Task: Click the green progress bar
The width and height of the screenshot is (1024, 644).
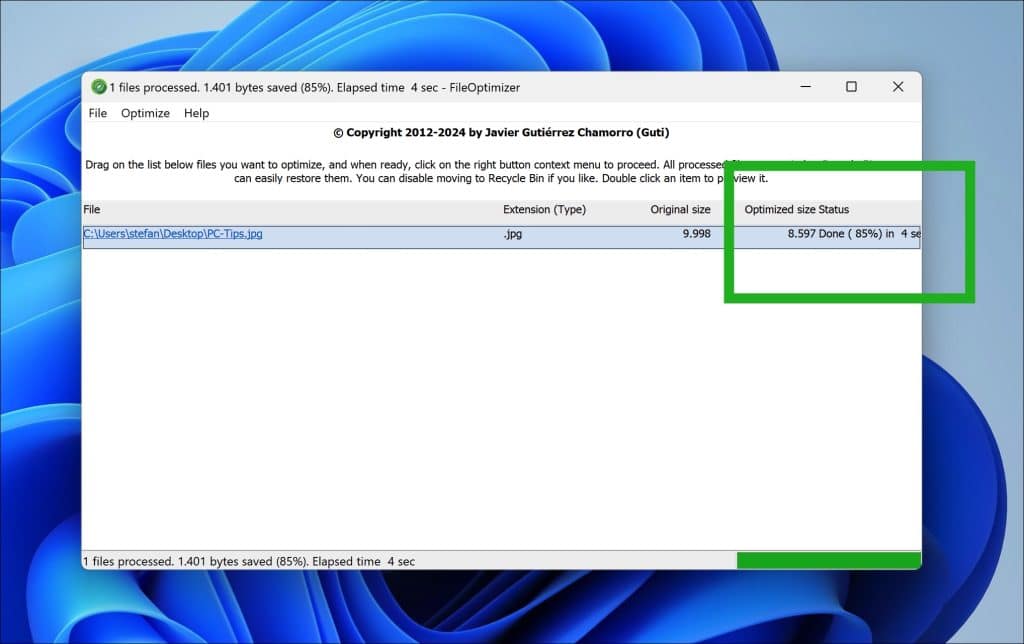Action: [829, 560]
